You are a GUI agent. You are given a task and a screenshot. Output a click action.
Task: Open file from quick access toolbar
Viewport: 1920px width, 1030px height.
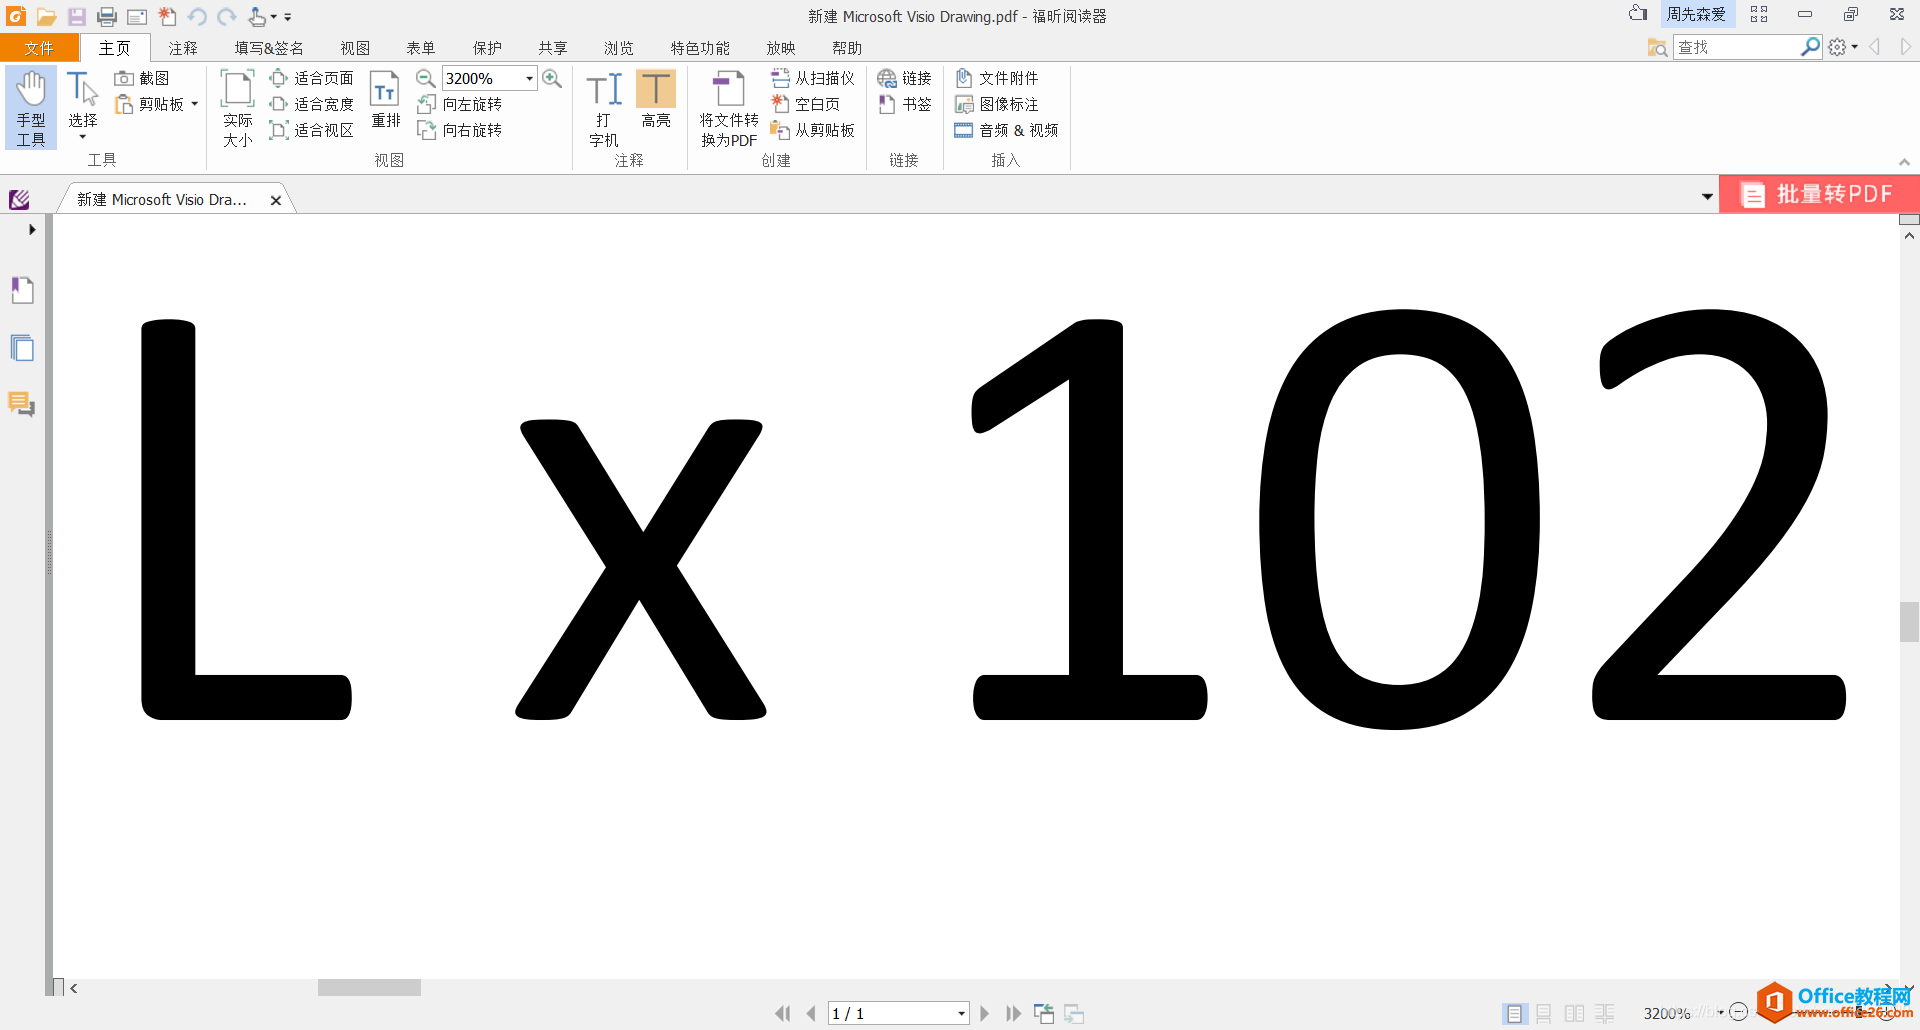46,16
